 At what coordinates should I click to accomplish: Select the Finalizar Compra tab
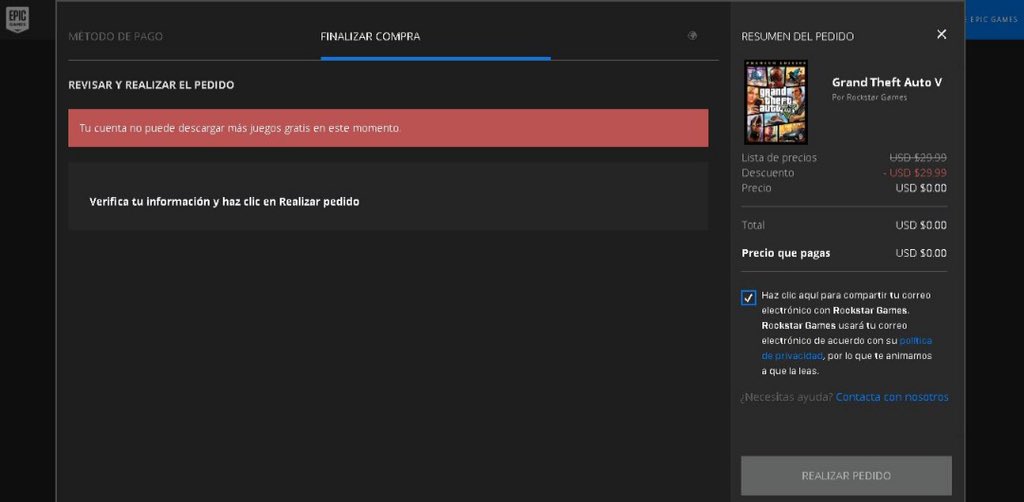(x=370, y=37)
